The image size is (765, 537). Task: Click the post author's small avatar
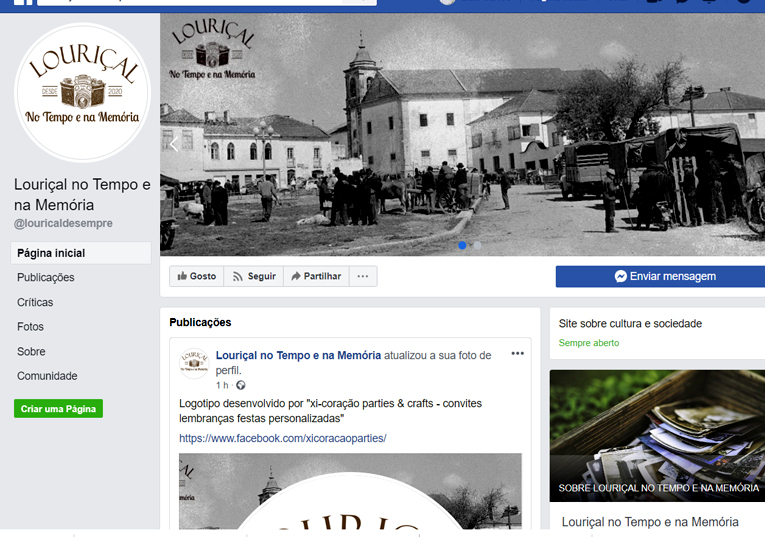(x=194, y=363)
